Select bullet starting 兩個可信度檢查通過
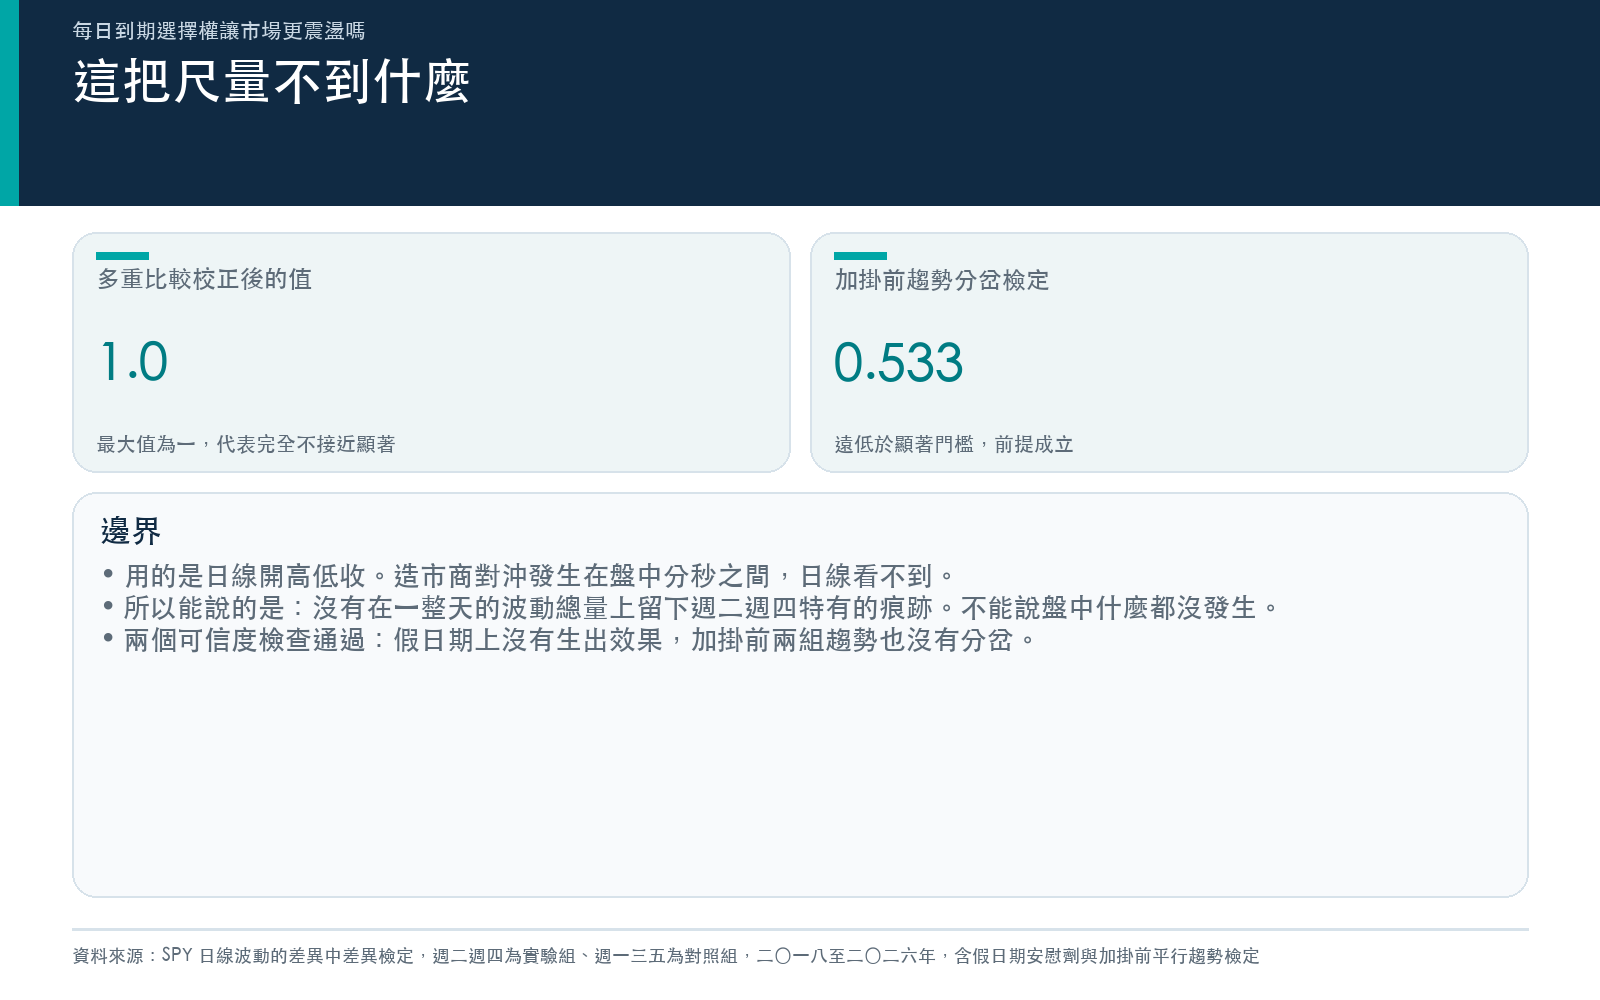1600x1000 pixels. click(569, 640)
